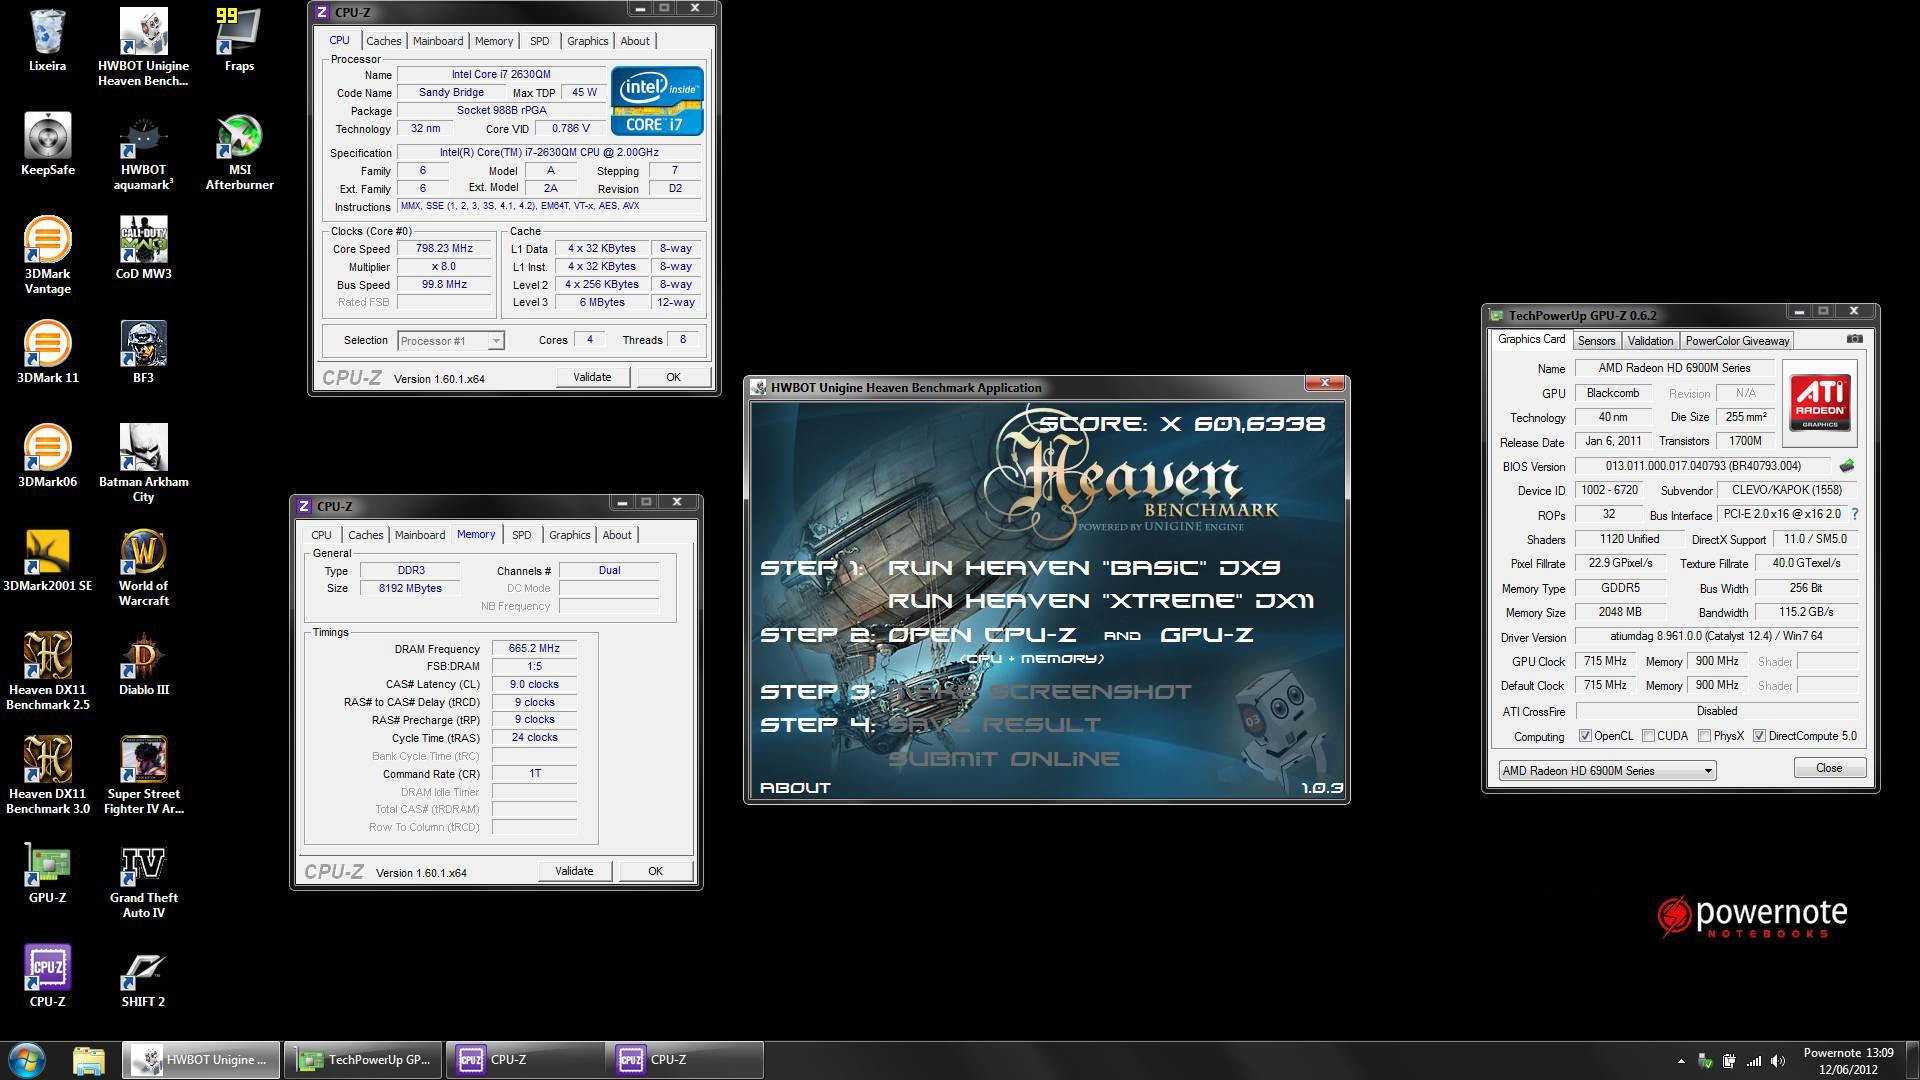Open PowerColor Giveaway tab in GPU-Z
Viewport: 1920px width, 1080px height.
1737,341
